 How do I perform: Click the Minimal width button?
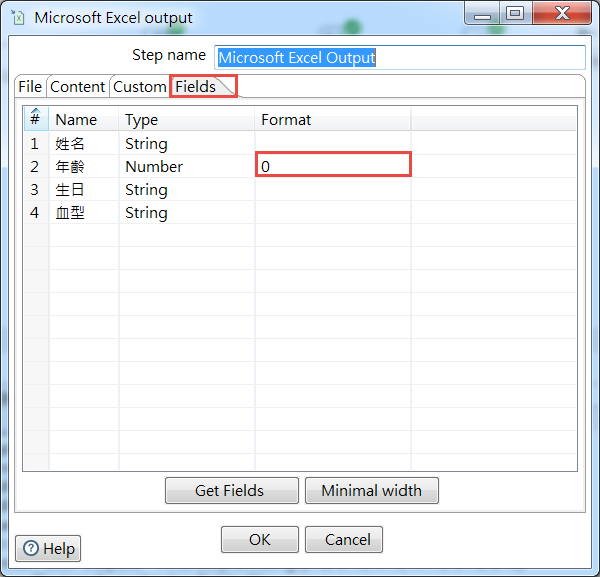pos(372,490)
